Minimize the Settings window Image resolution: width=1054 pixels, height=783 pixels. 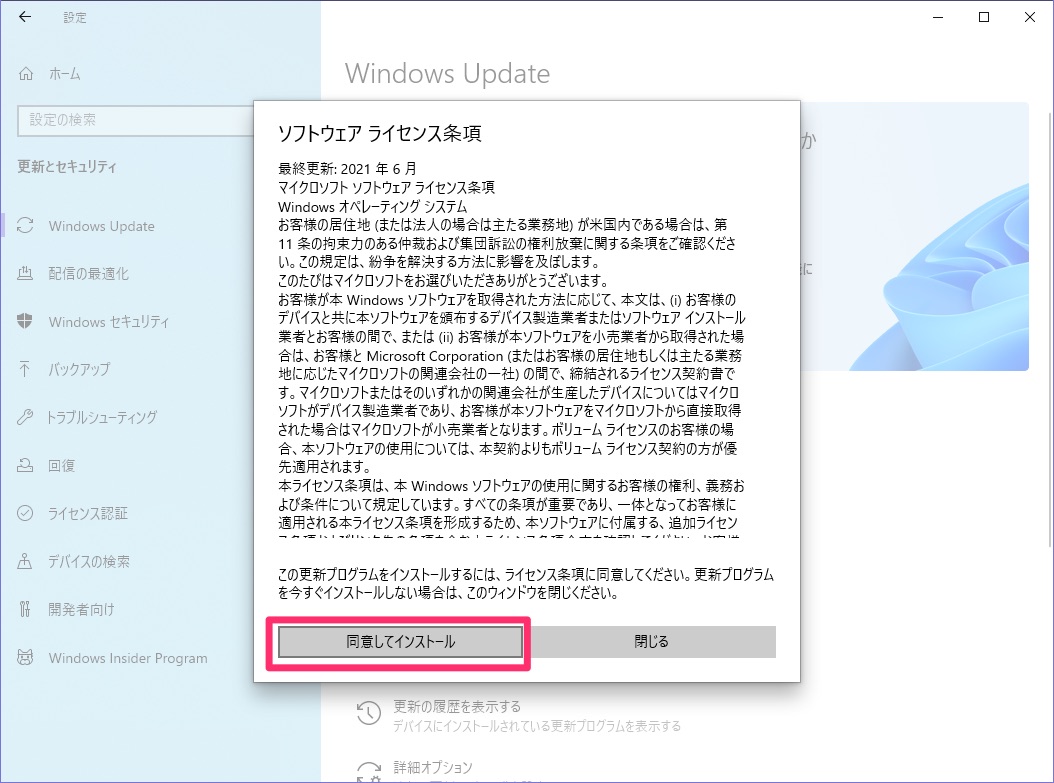coord(938,17)
